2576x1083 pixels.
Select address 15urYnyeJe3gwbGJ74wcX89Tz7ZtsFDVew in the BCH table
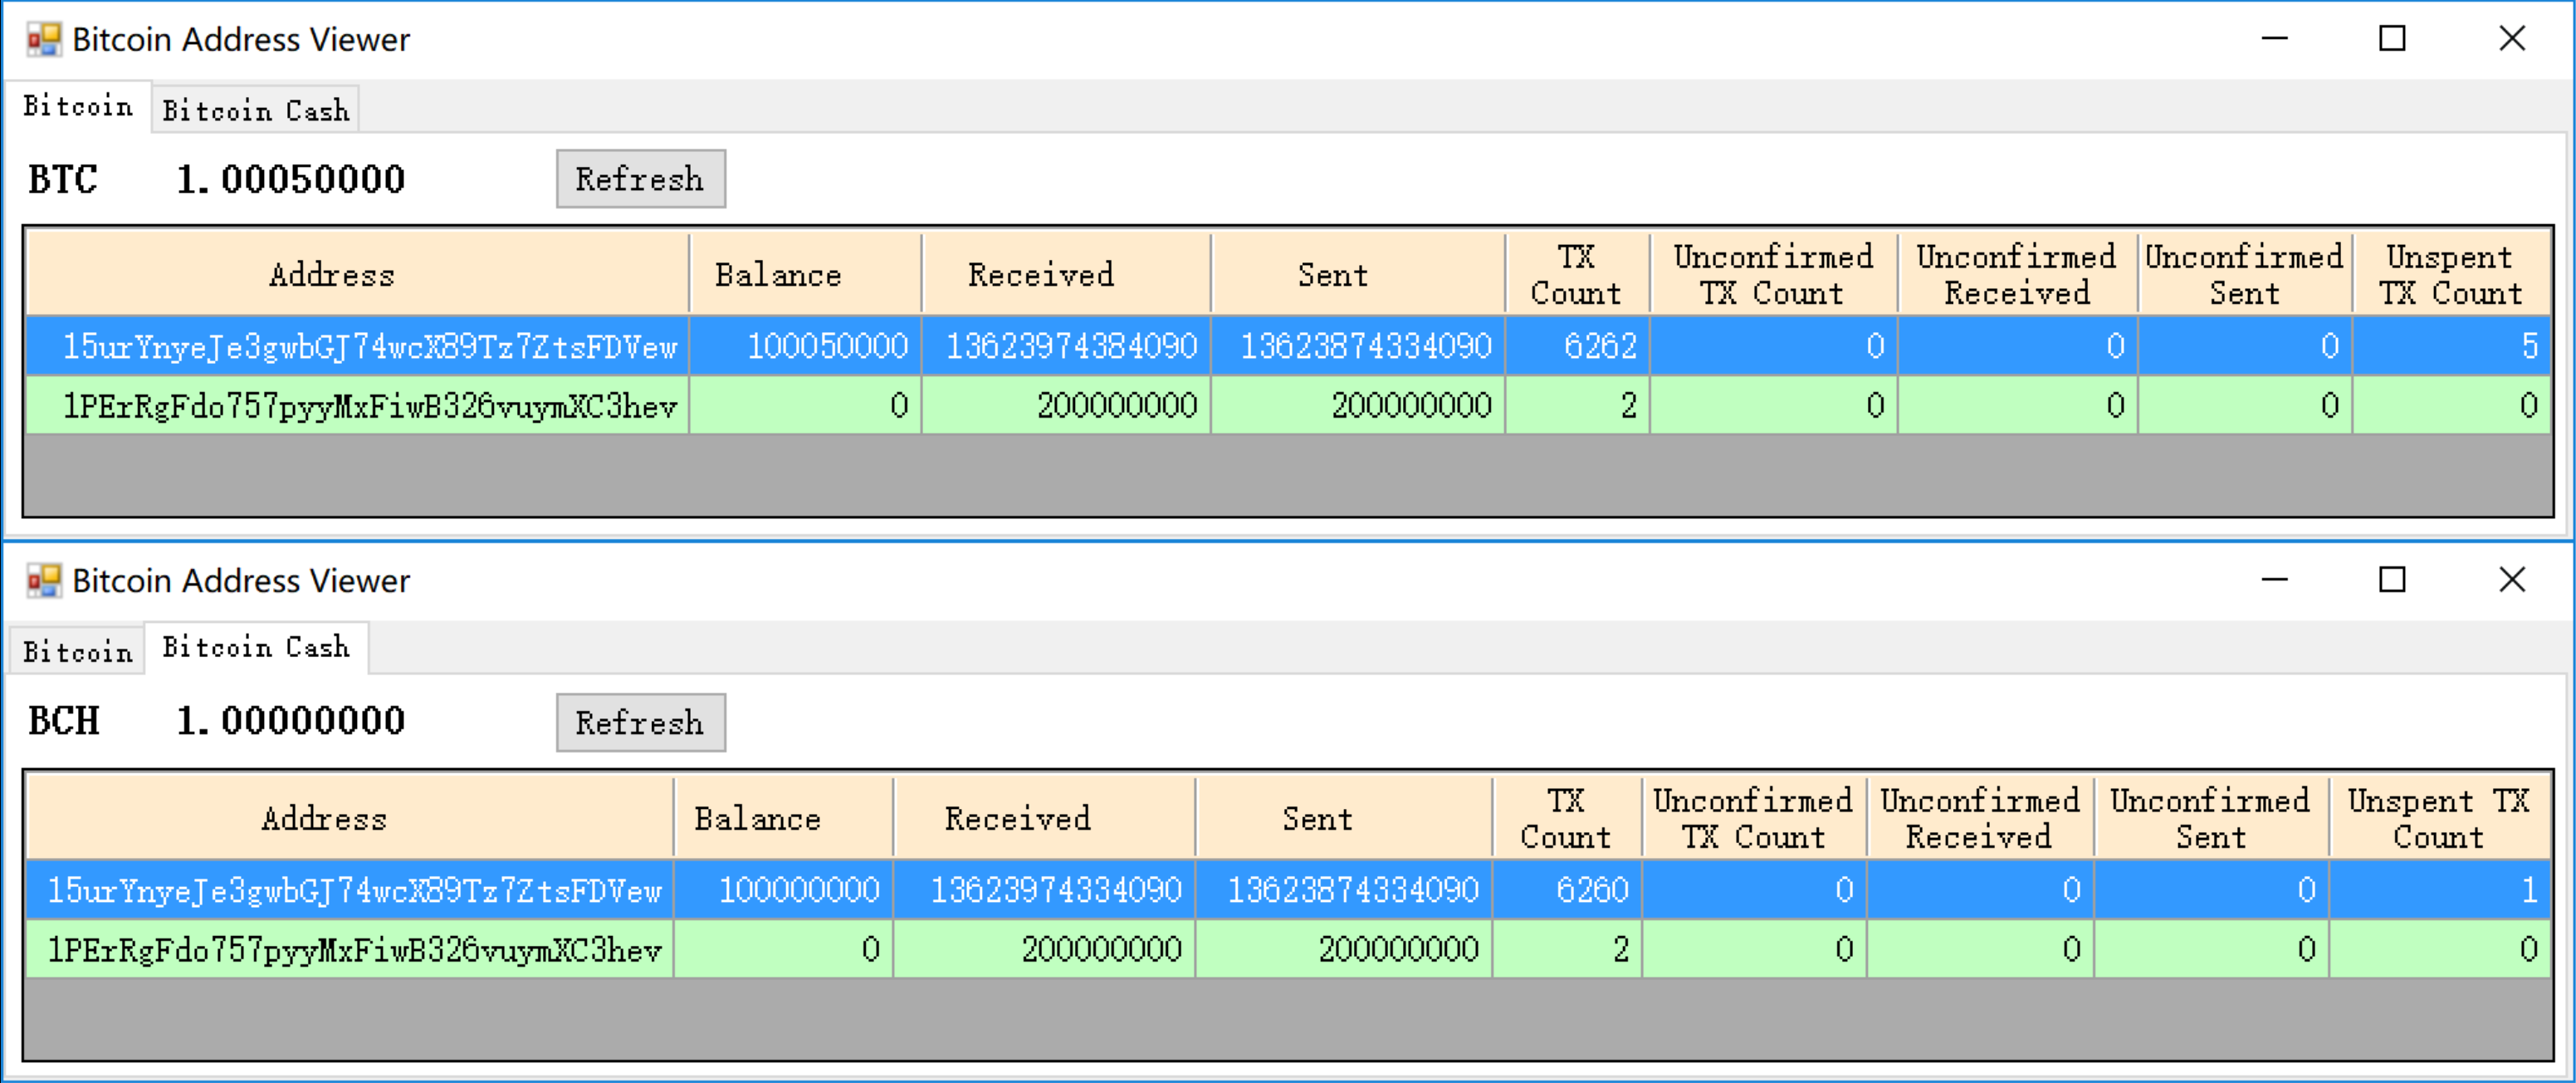[x=350, y=890]
